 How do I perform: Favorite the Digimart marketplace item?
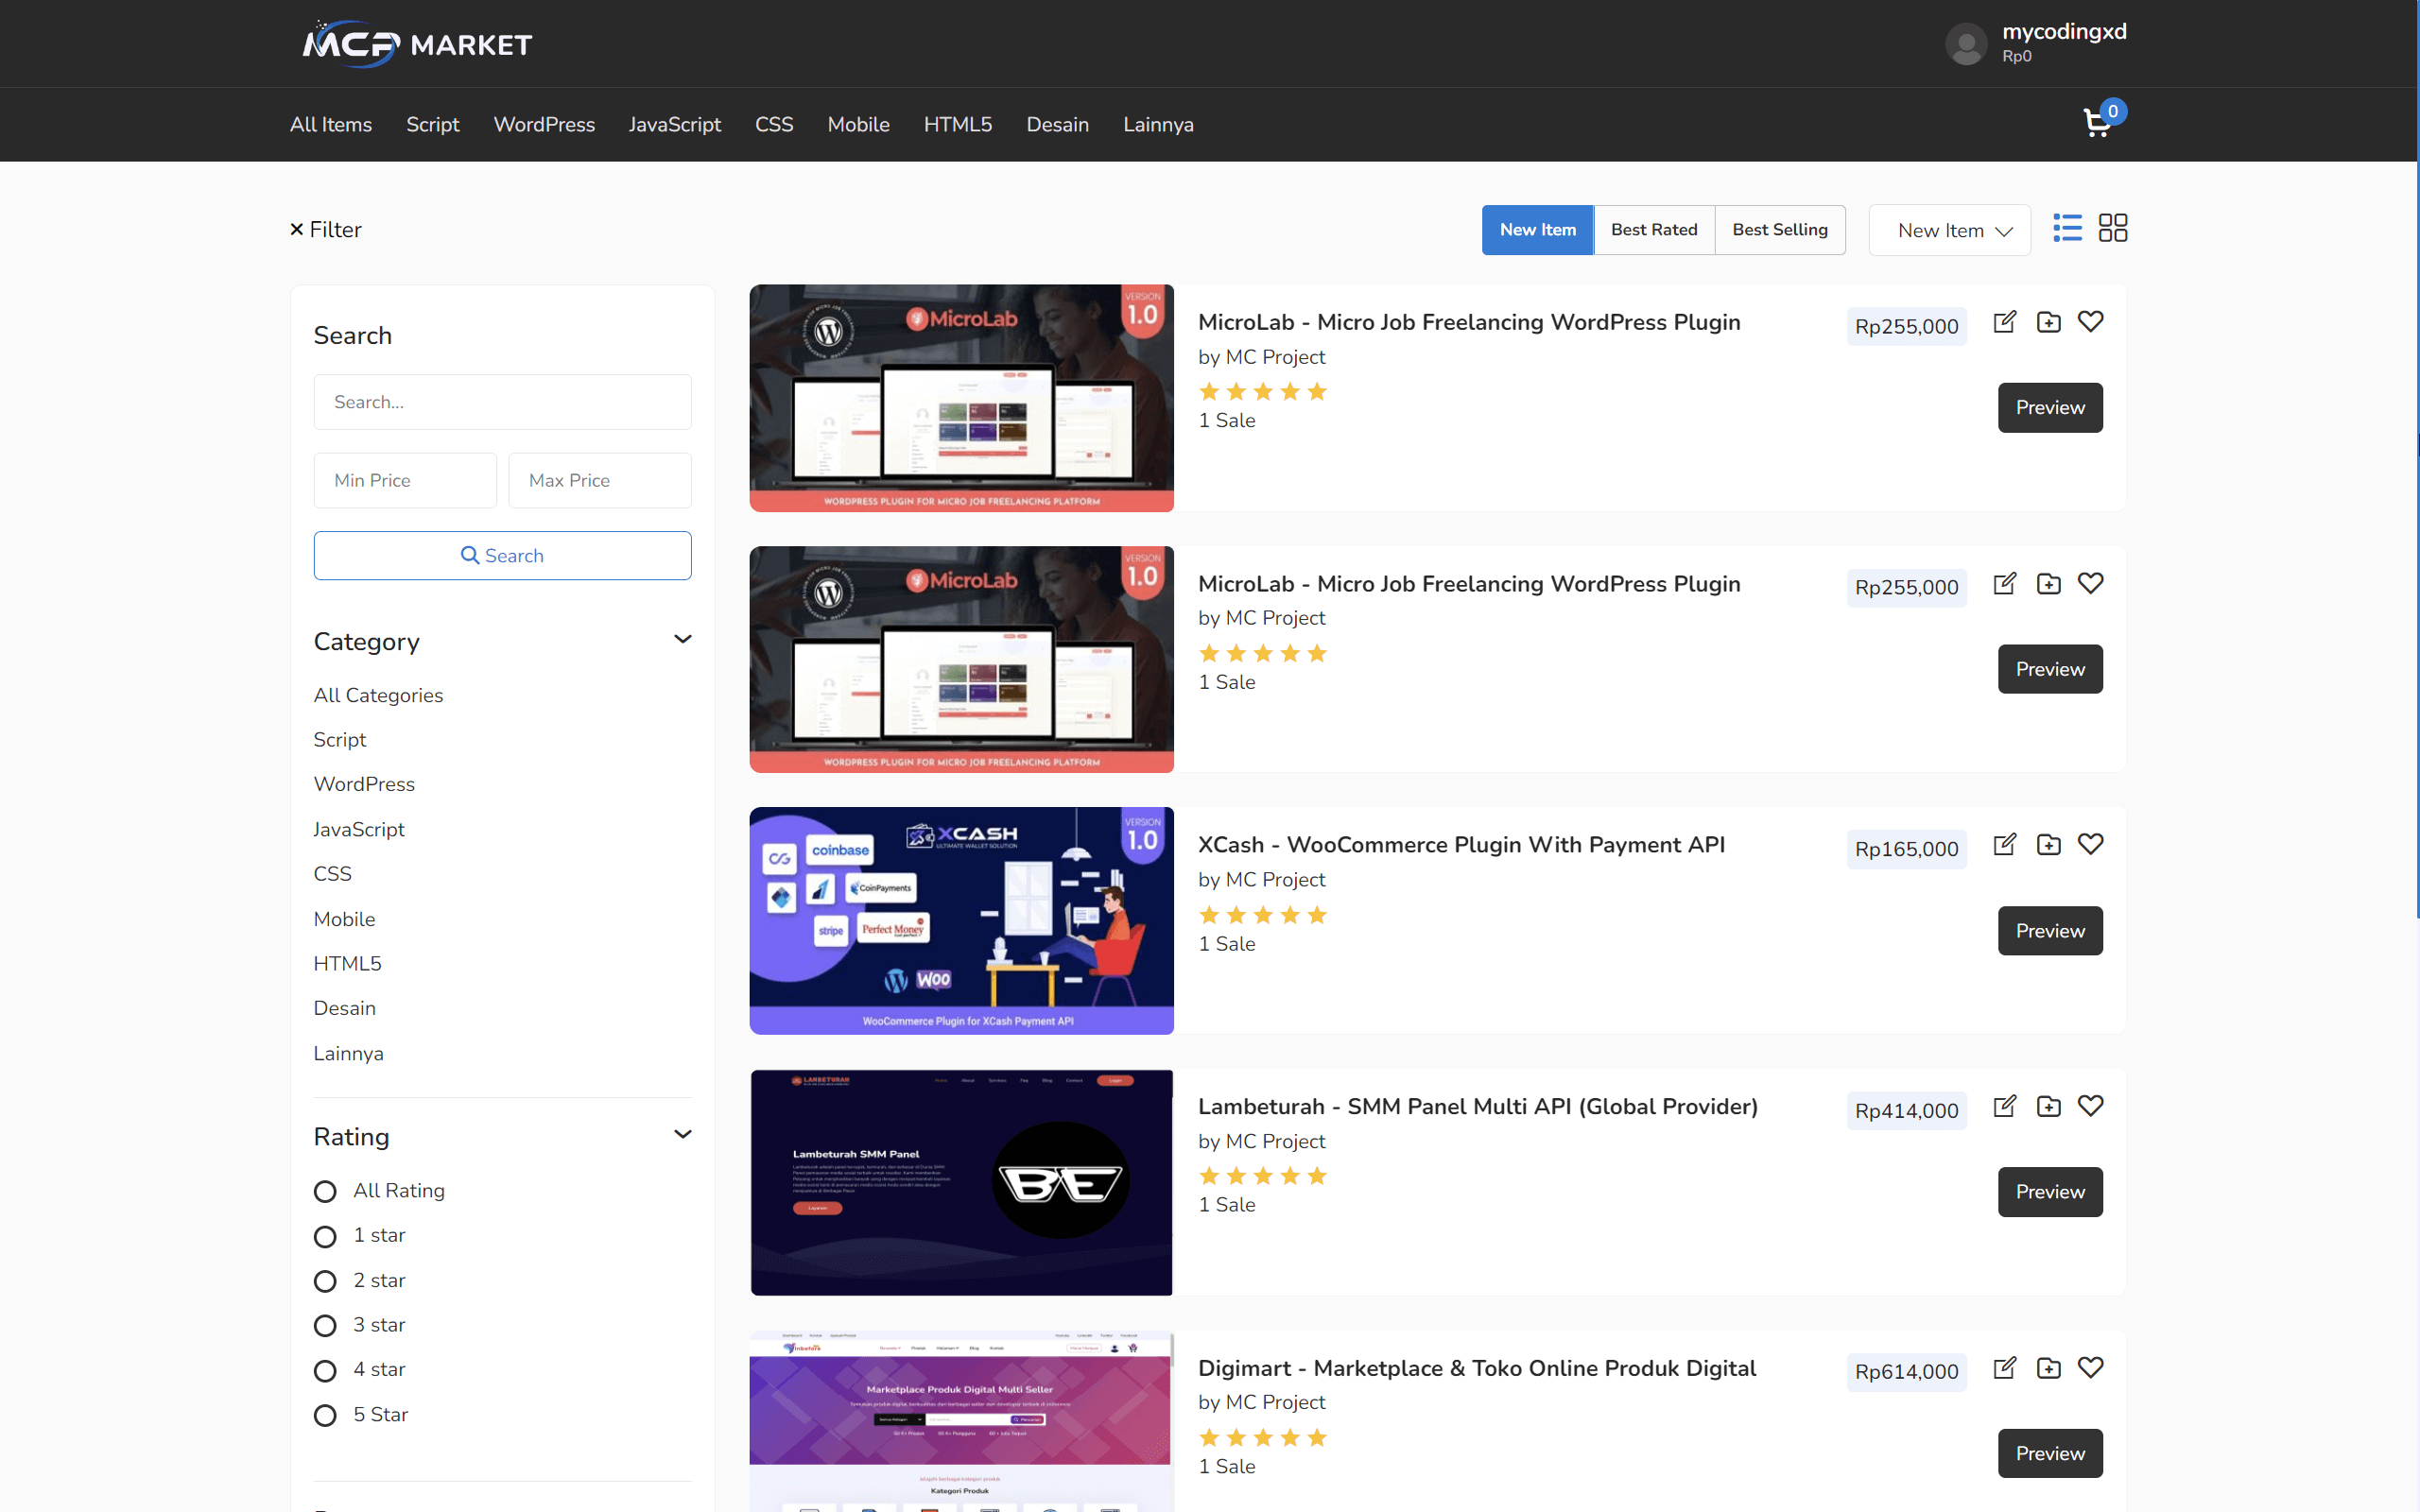coord(2091,1367)
